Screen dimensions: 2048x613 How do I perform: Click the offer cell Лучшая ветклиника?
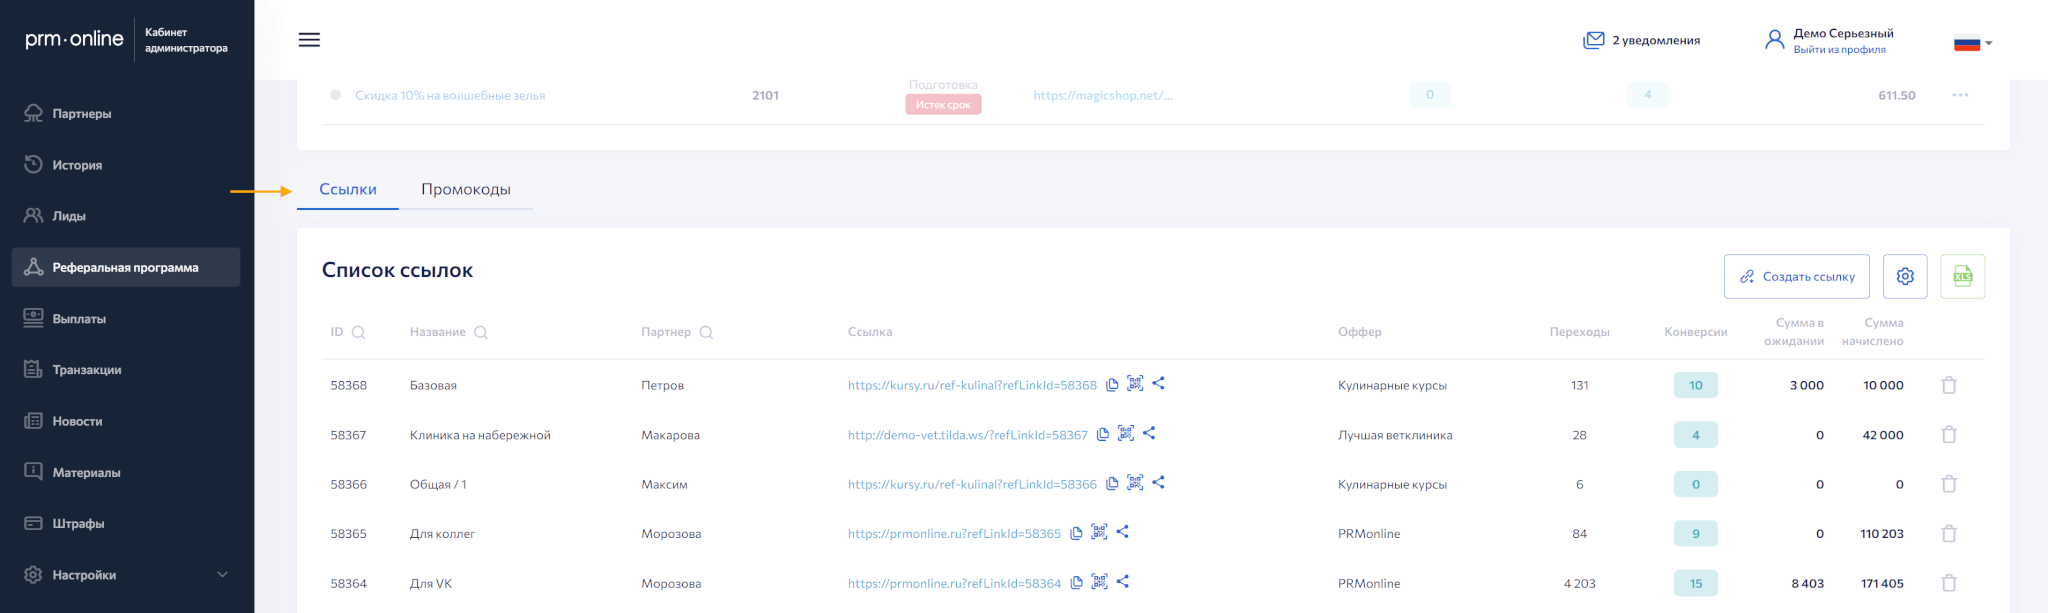tap(1395, 435)
